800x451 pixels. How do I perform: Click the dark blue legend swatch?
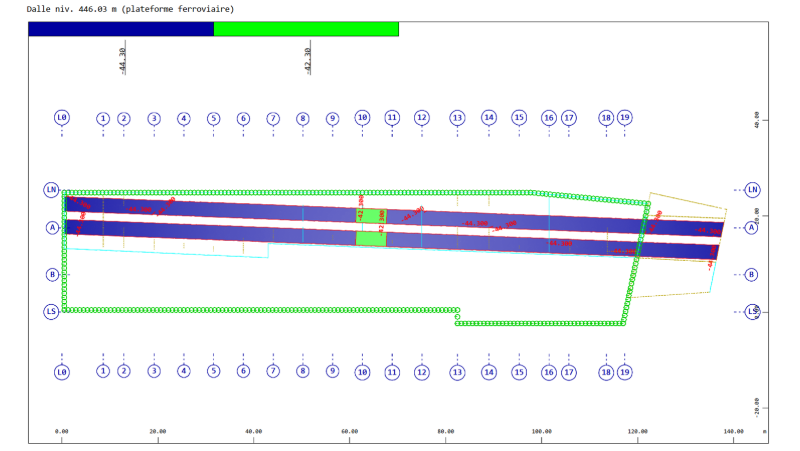pyautogui.click(x=121, y=29)
